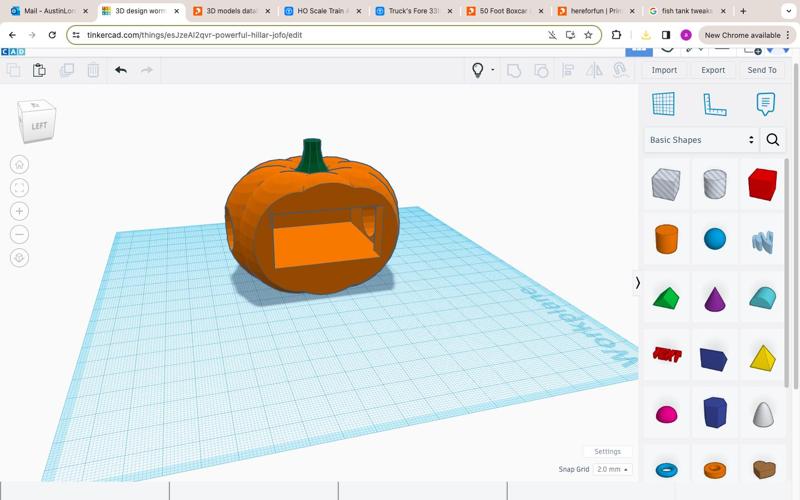This screenshot has height=500, width=800.
Task: Pick the brown Heart shape
Action: click(x=764, y=469)
